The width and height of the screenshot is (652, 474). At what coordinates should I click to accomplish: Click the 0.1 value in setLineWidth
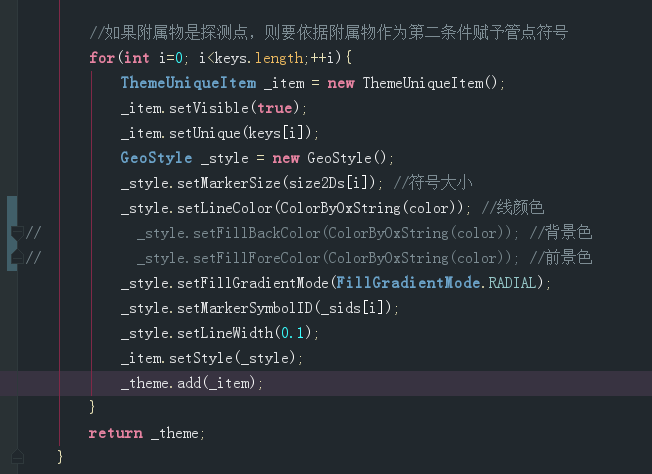293,333
